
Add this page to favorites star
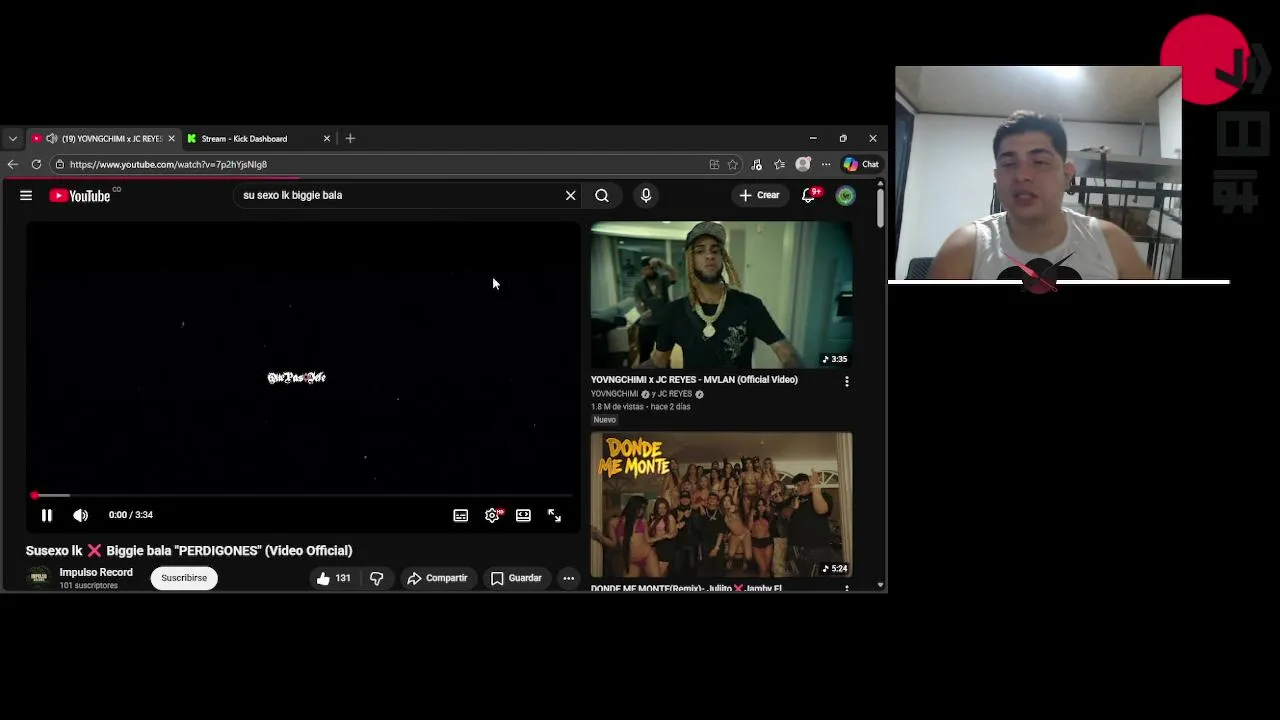[x=733, y=164]
